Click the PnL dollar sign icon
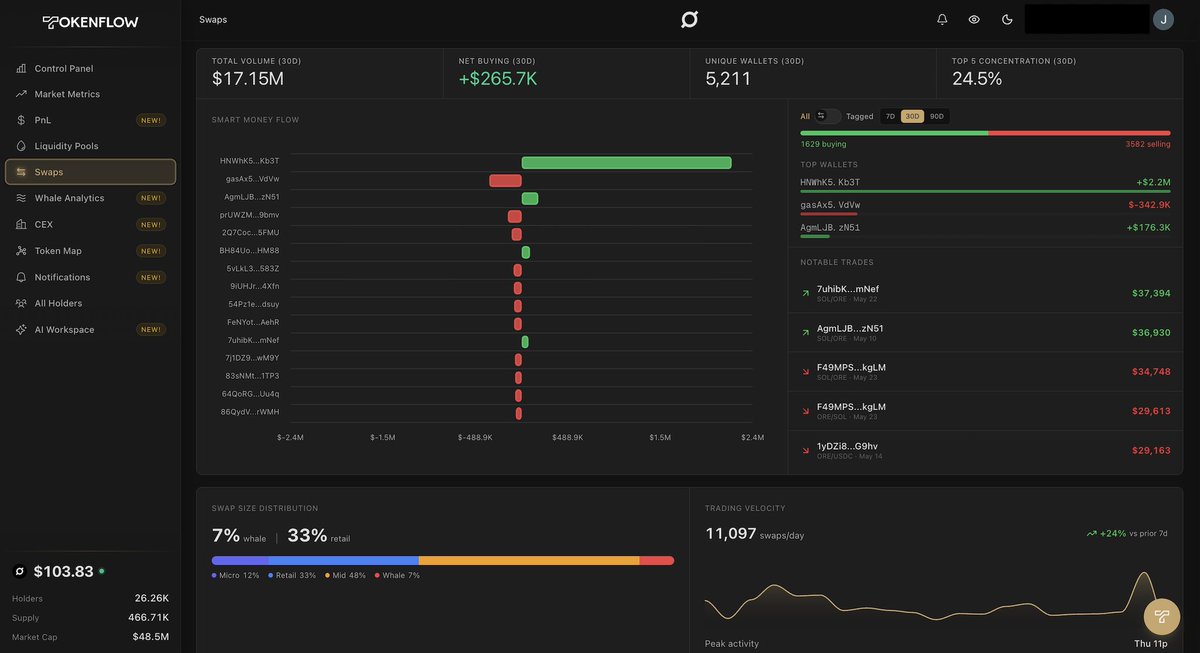The width and height of the screenshot is (1200, 653). (21, 120)
